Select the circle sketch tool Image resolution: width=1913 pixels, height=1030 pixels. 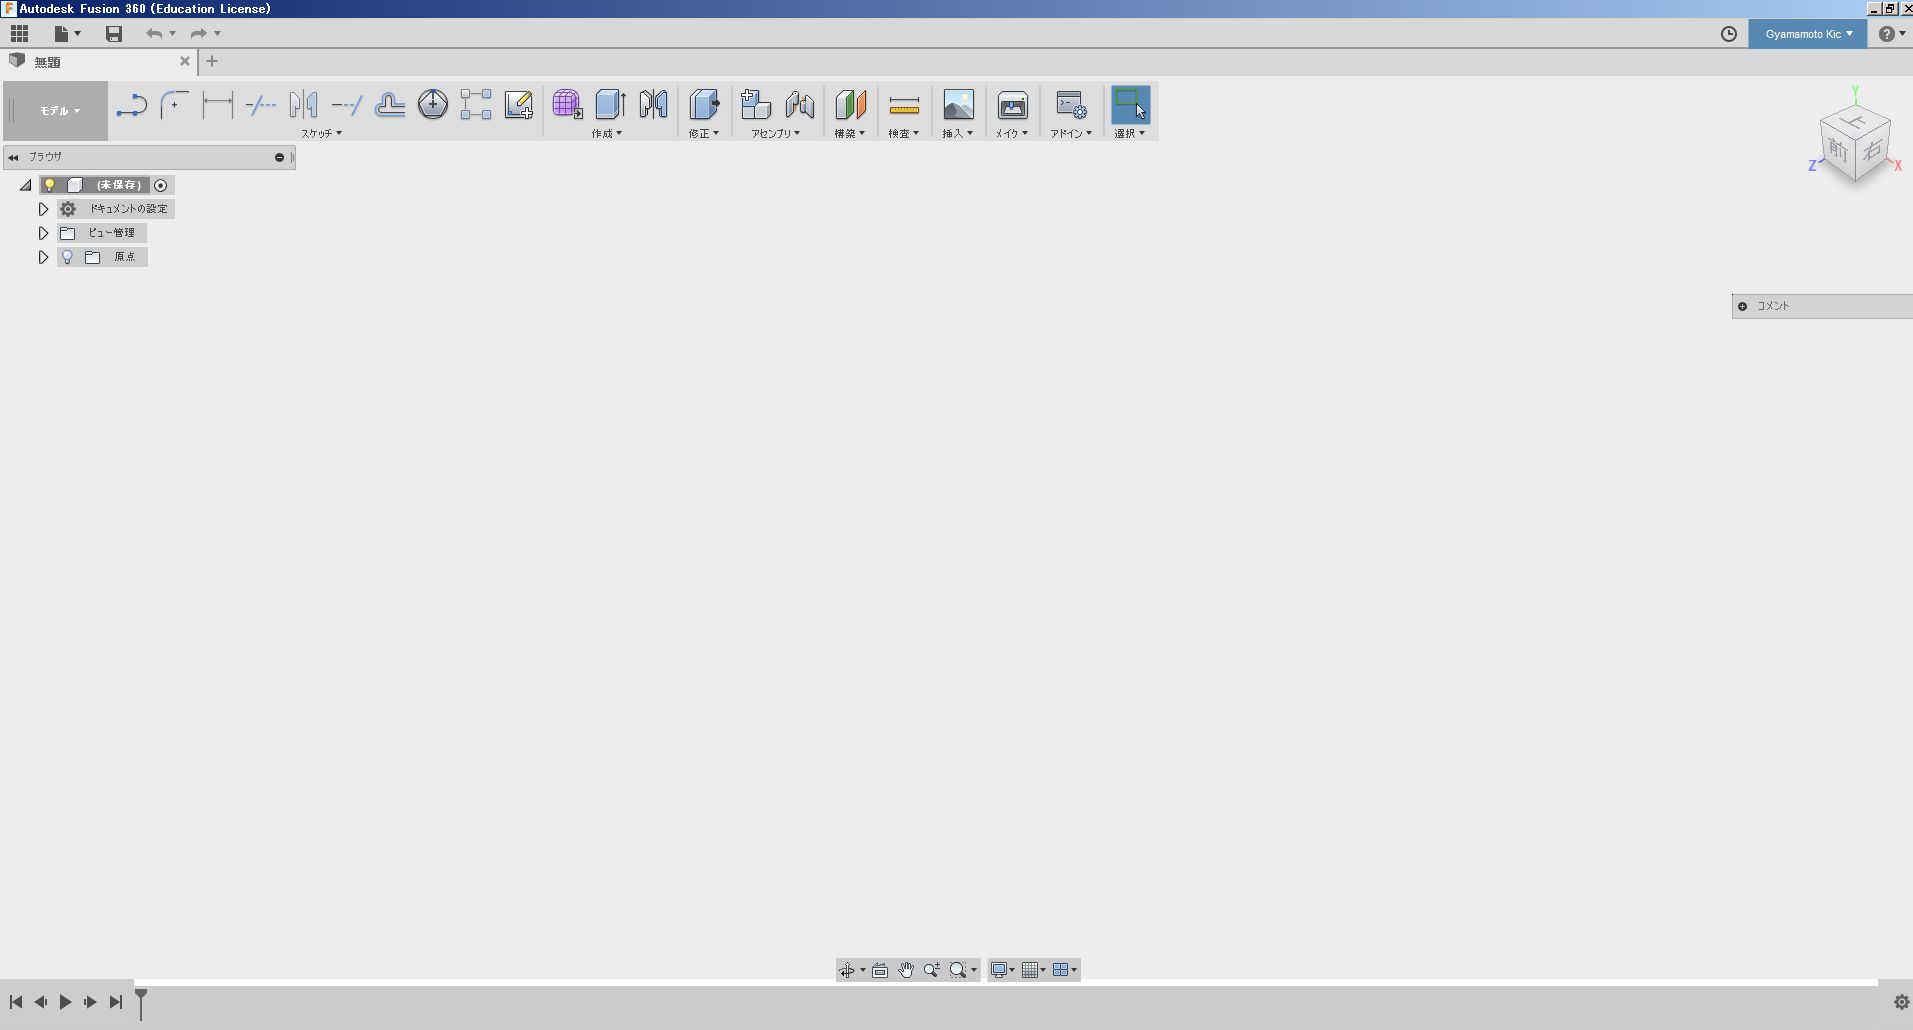433,104
